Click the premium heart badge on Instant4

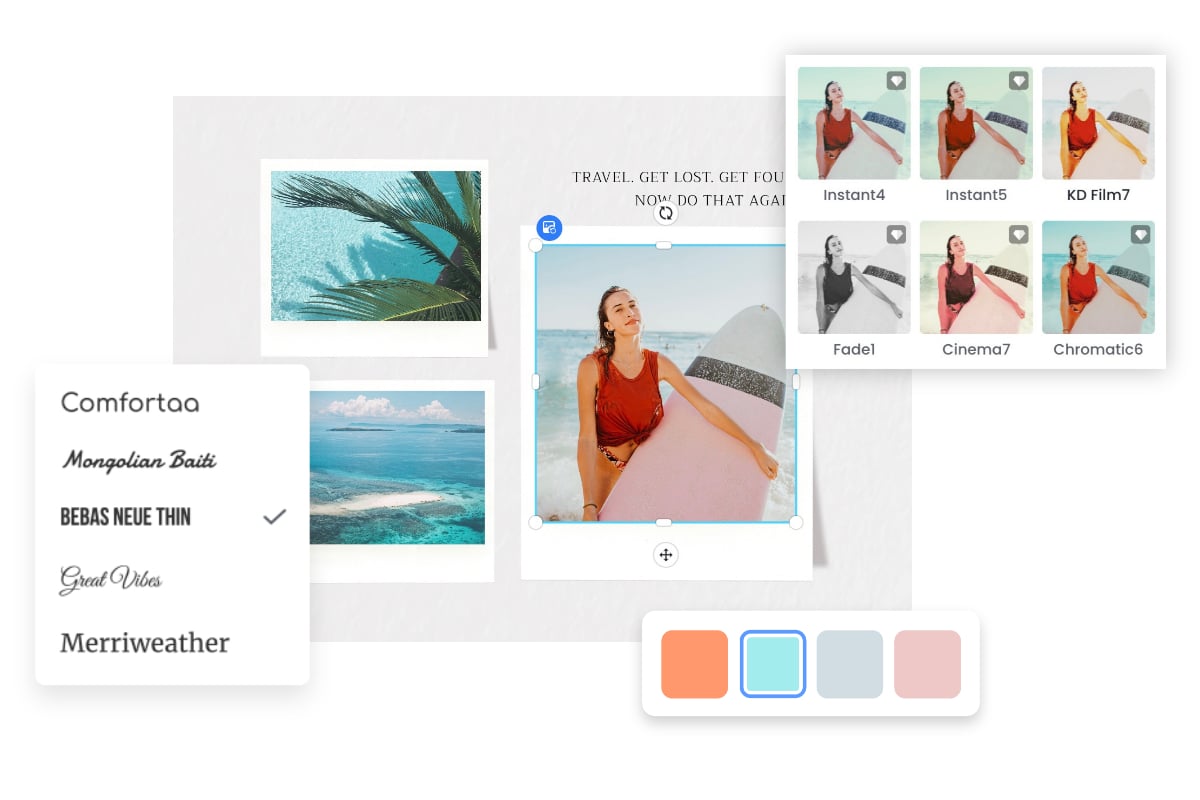[x=896, y=81]
